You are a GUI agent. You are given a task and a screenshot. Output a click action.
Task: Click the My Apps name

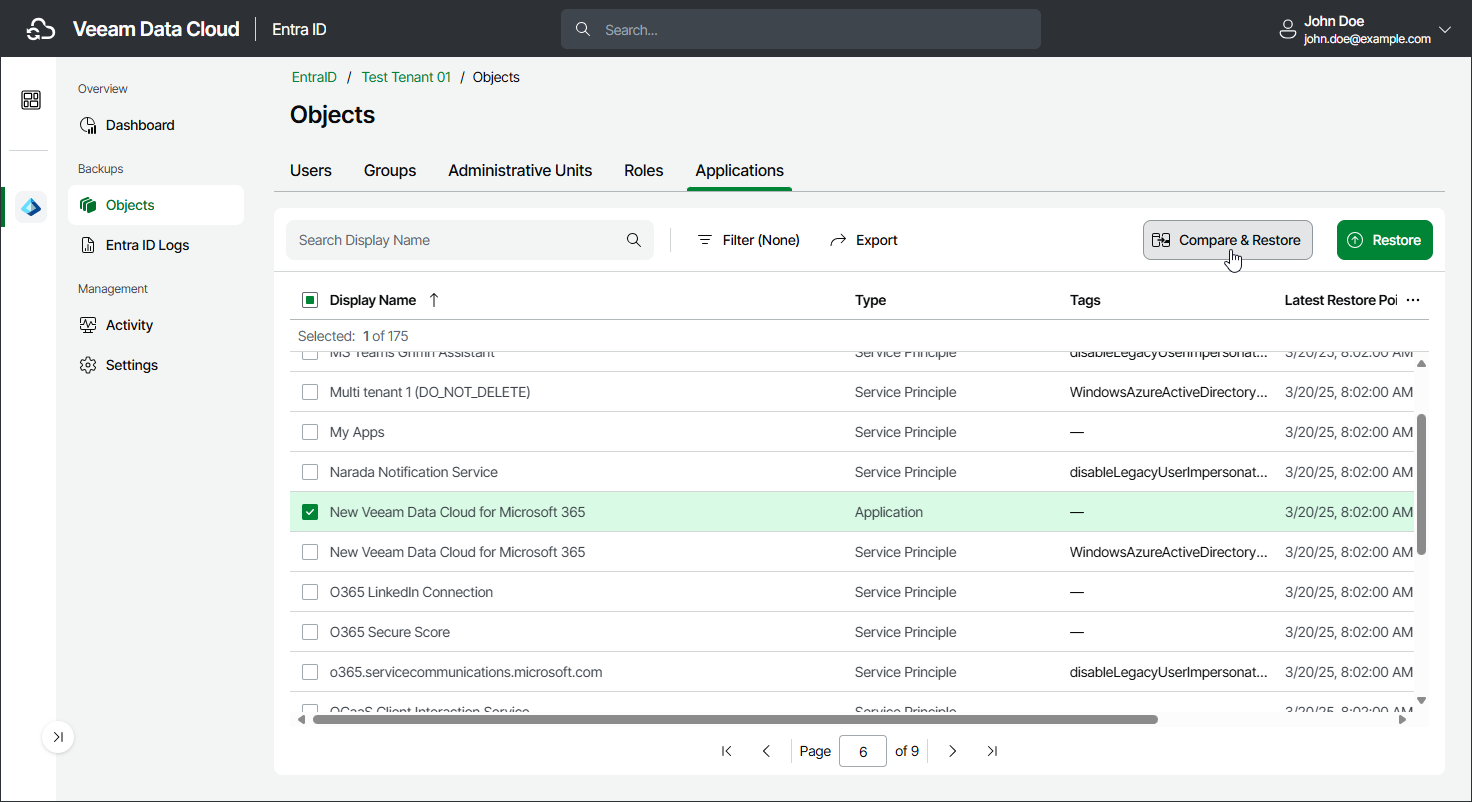(357, 432)
